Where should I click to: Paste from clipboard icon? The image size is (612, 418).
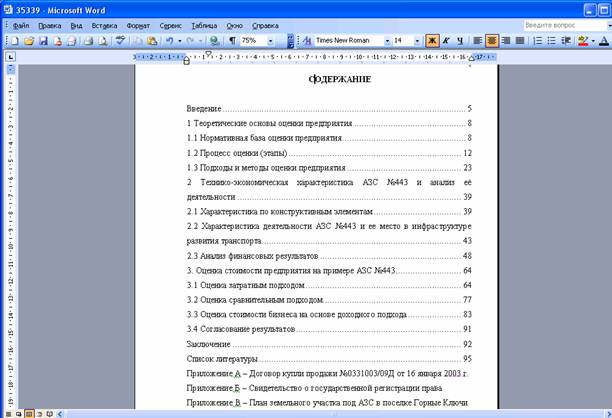(152, 41)
